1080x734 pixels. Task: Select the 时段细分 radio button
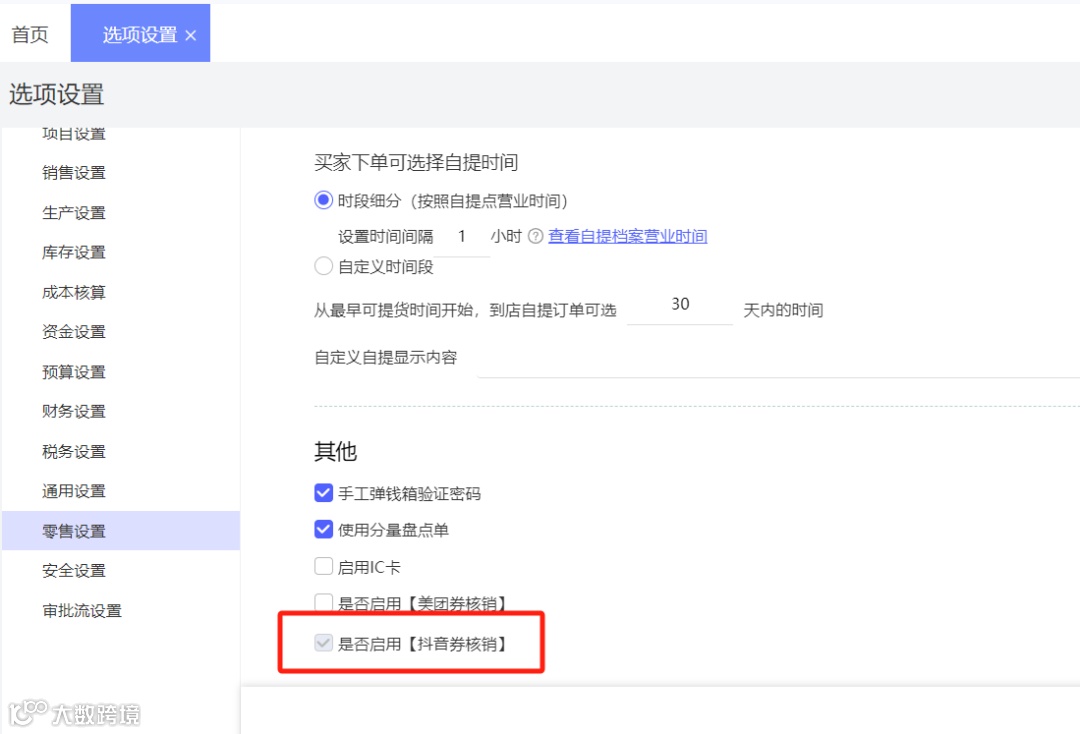(323, 200)
